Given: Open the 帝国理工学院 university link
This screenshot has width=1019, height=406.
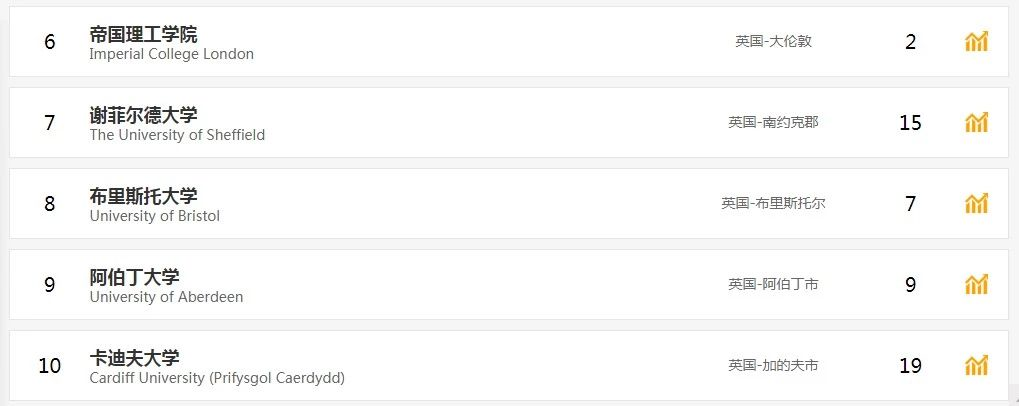Looking at the screenshot, I should tap(143, 34).
